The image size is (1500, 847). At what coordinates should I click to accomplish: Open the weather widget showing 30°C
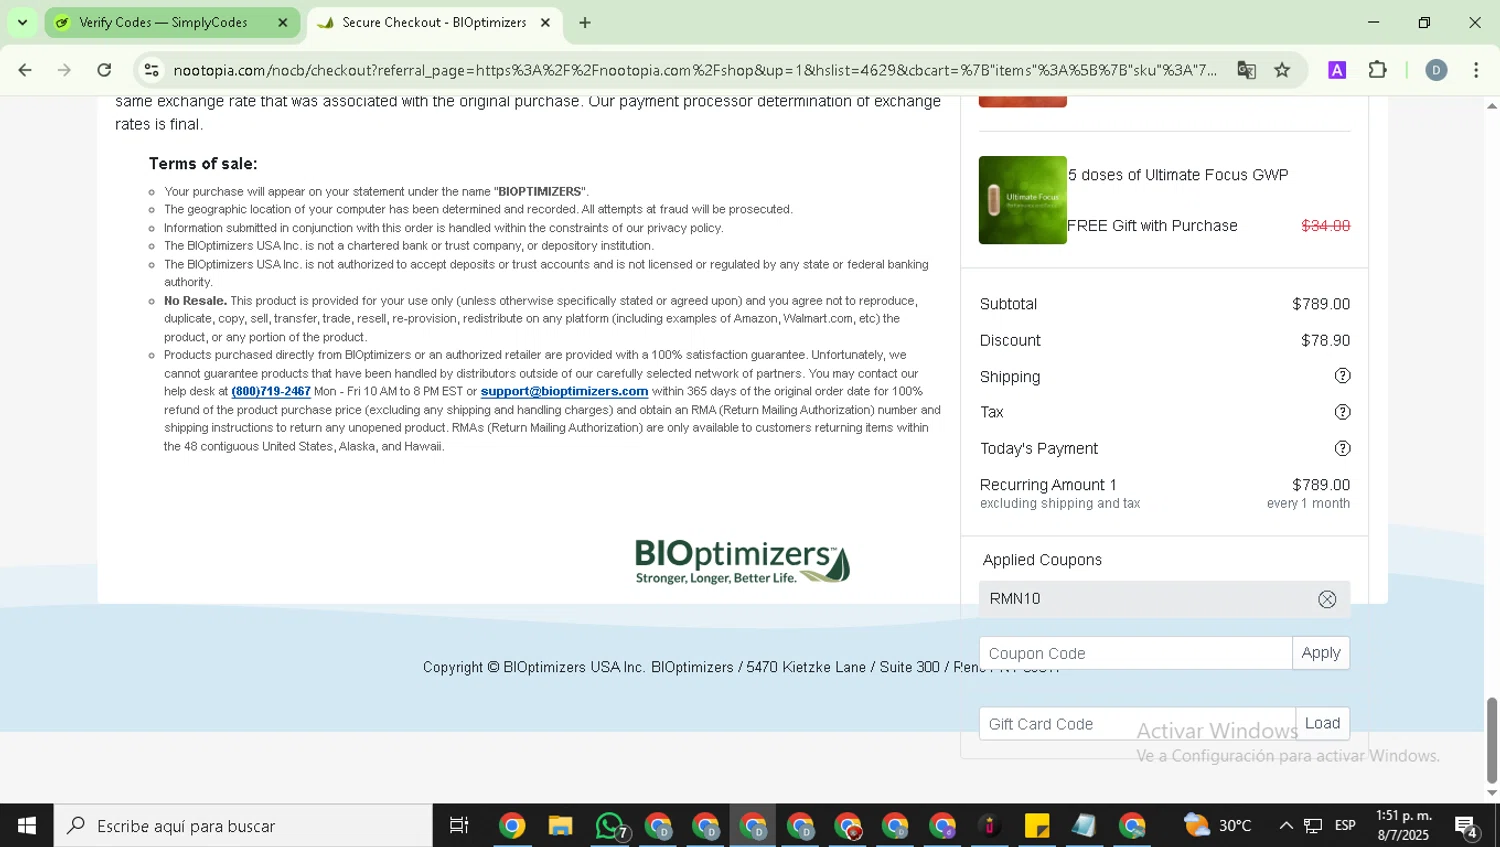coord(1218,826)
